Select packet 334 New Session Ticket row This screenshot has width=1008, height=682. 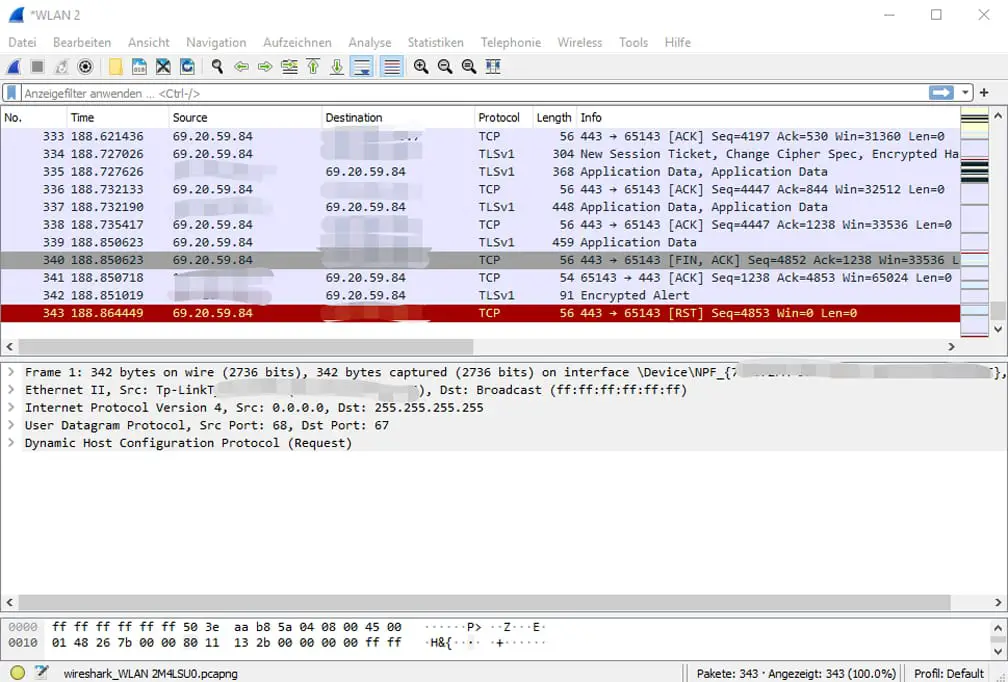[x=480, y=154]
